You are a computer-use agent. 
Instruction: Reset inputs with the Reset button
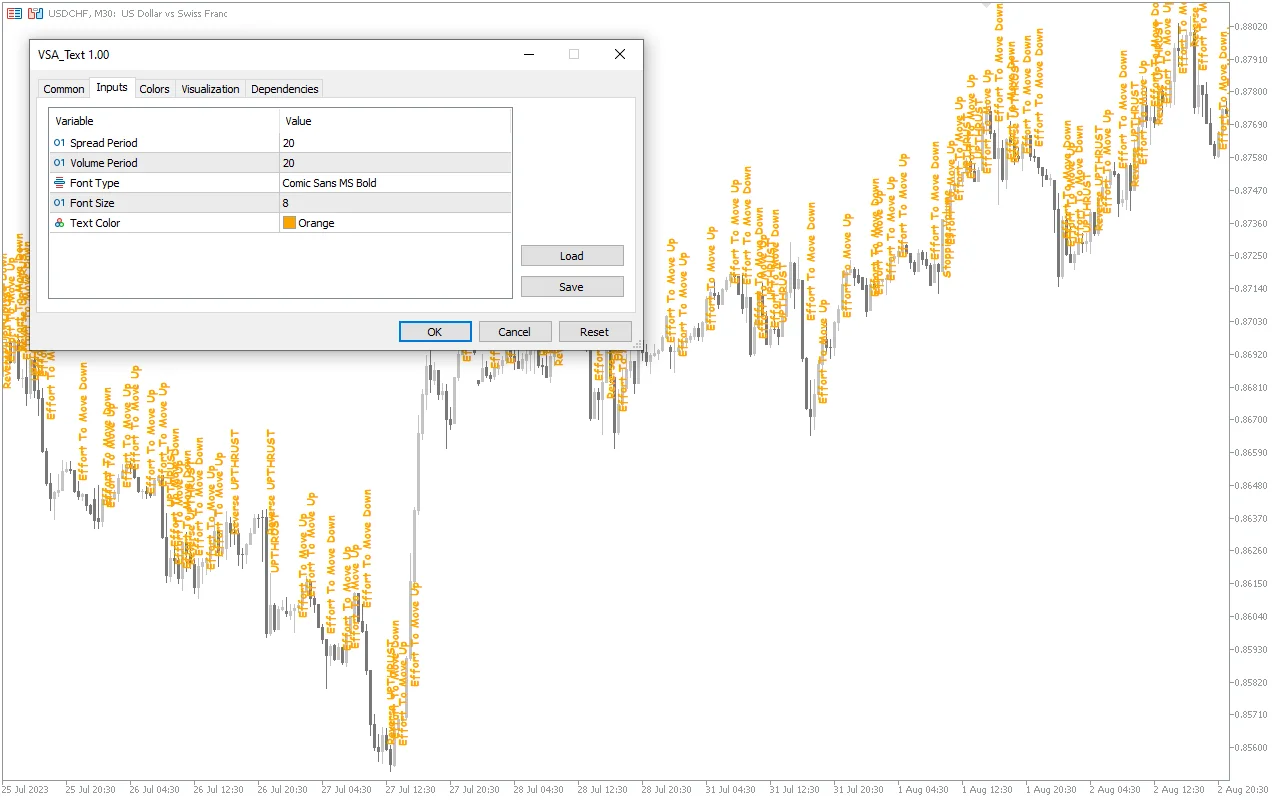pos(594,332)
